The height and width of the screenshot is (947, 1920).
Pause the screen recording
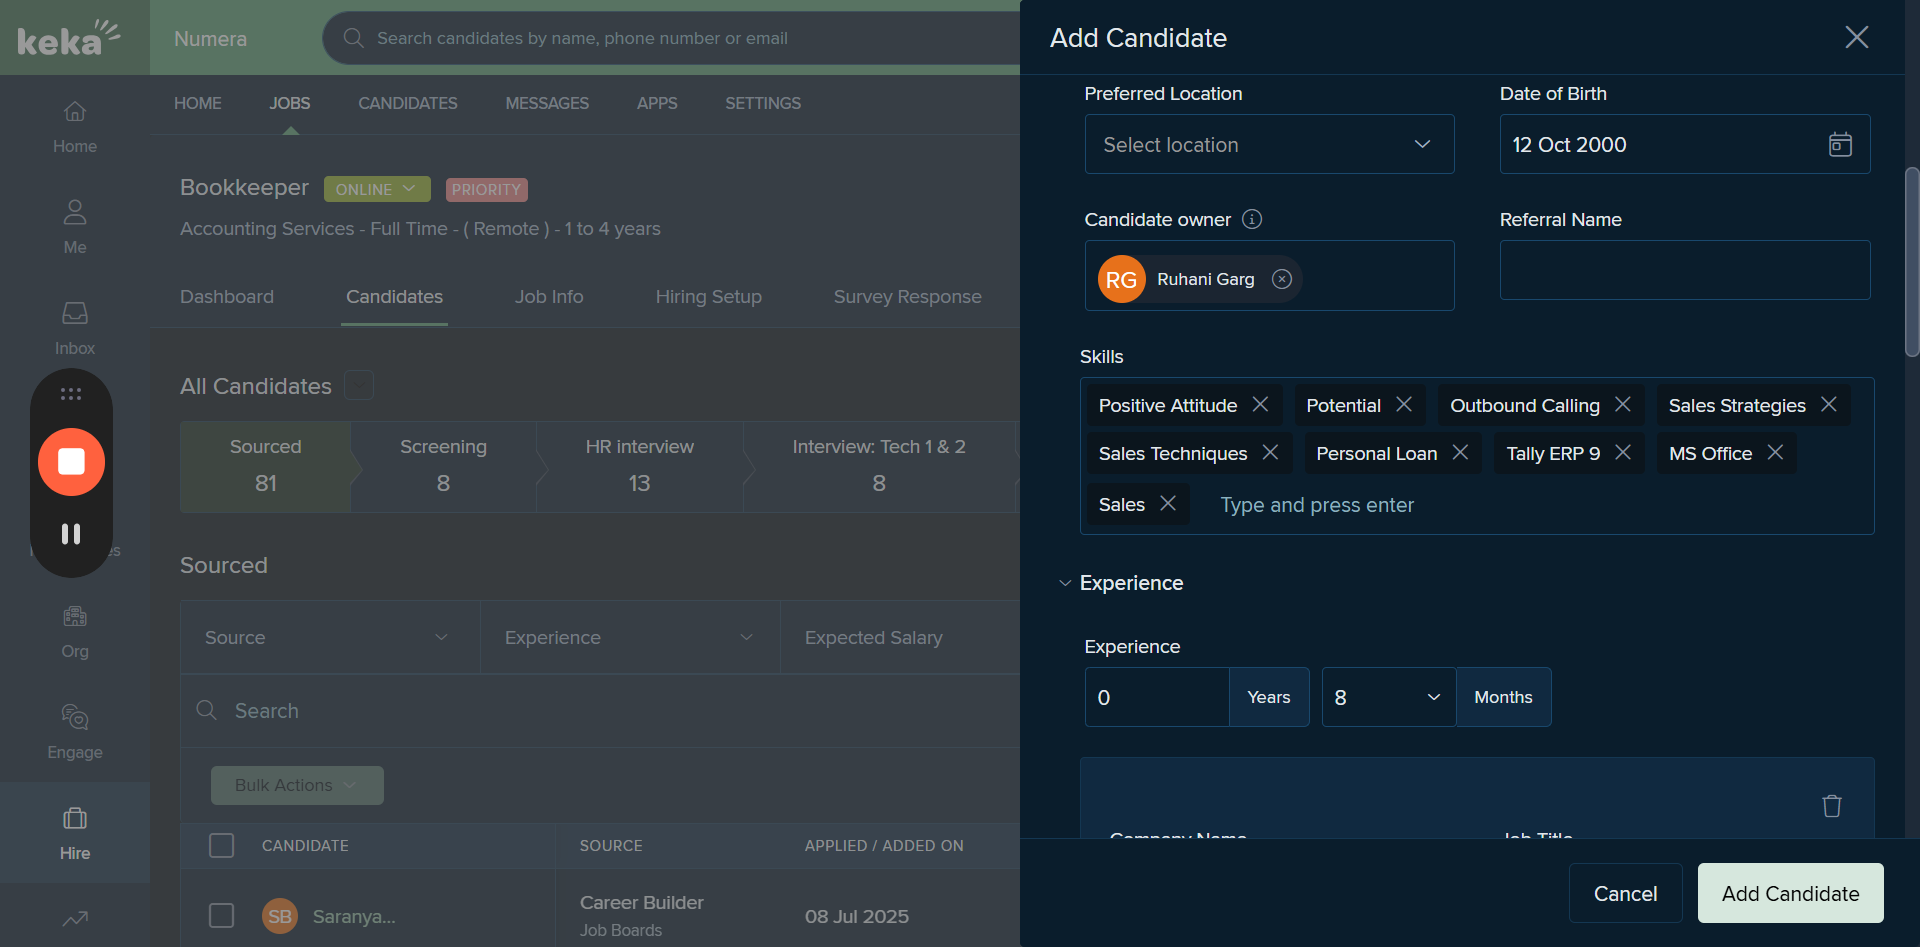(x=71, y=534)
